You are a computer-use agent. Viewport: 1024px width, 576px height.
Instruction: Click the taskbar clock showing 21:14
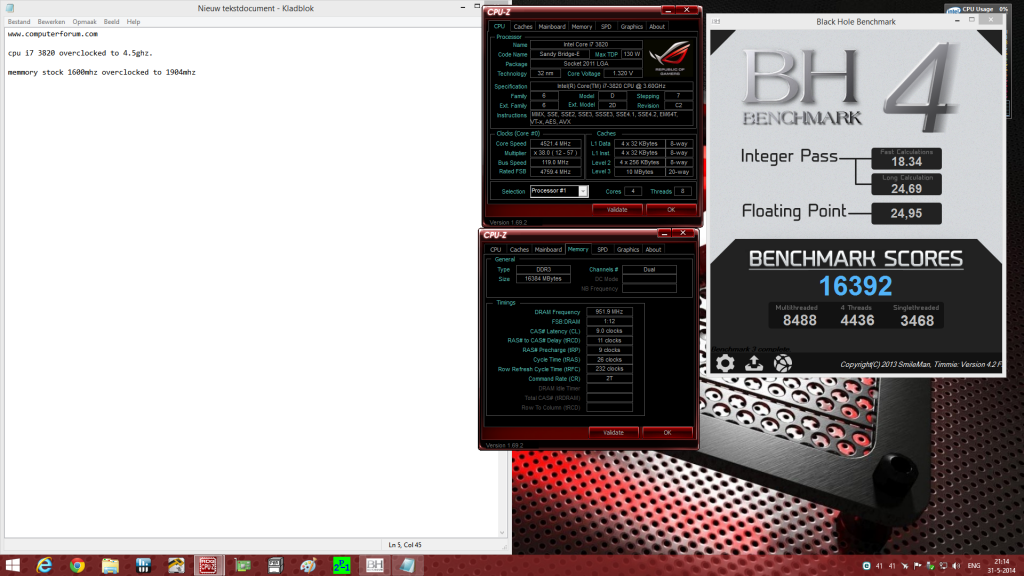tap(1001, 566)
